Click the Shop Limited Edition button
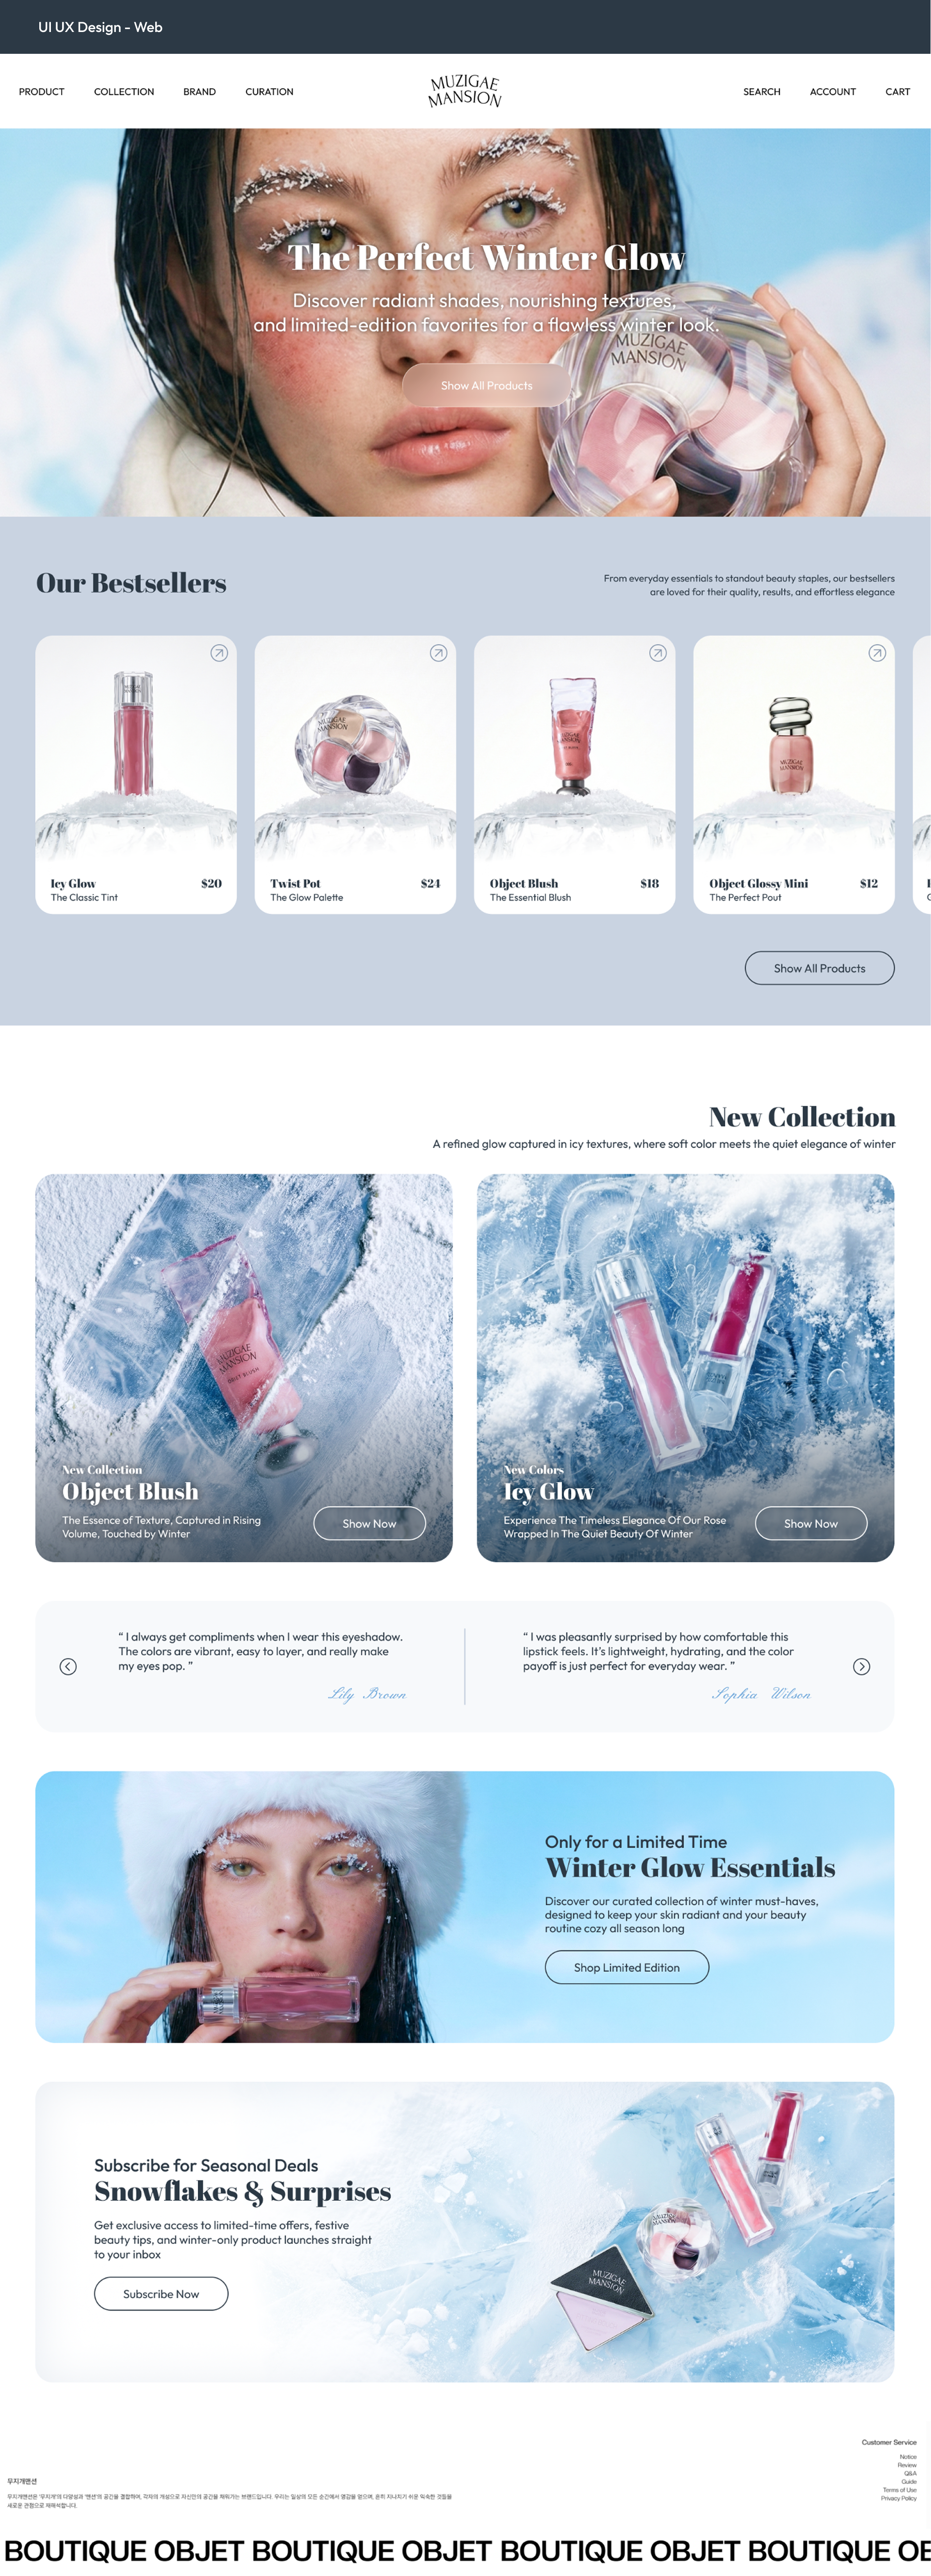This screenshot has width=931, height=2576. pos(627,1967)
